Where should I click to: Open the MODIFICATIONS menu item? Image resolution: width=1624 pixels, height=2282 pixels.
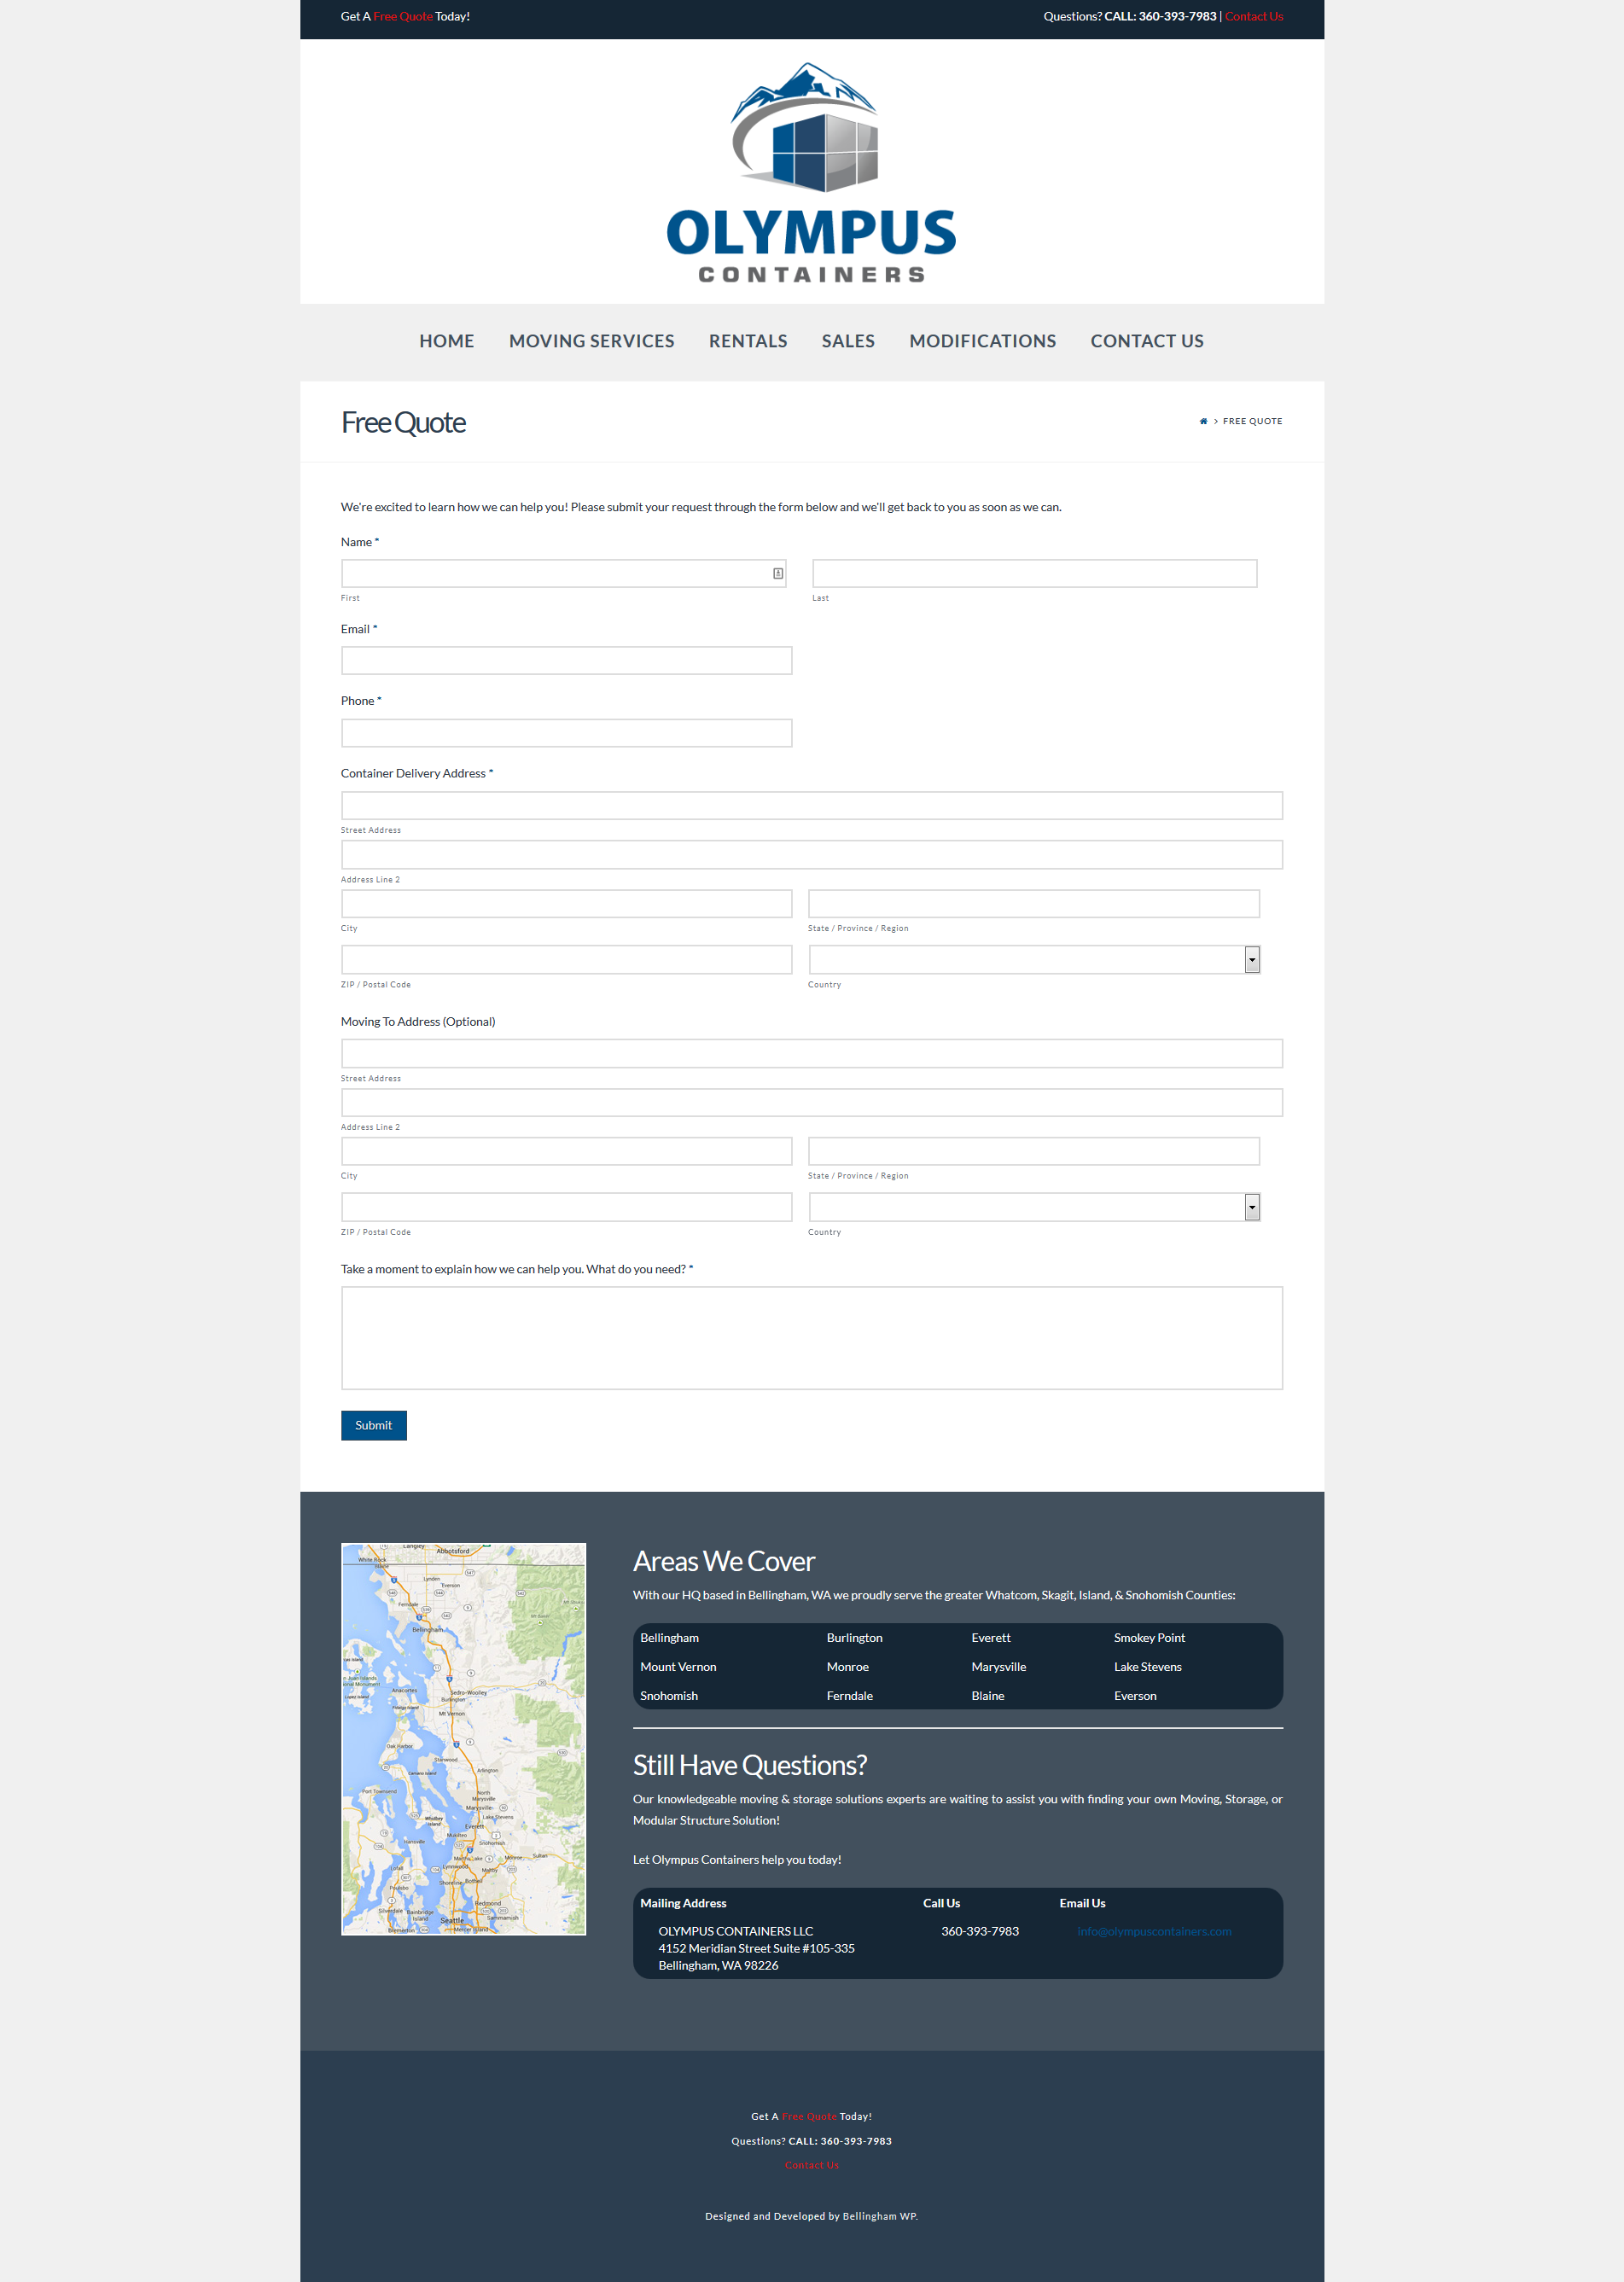[983, 341]
